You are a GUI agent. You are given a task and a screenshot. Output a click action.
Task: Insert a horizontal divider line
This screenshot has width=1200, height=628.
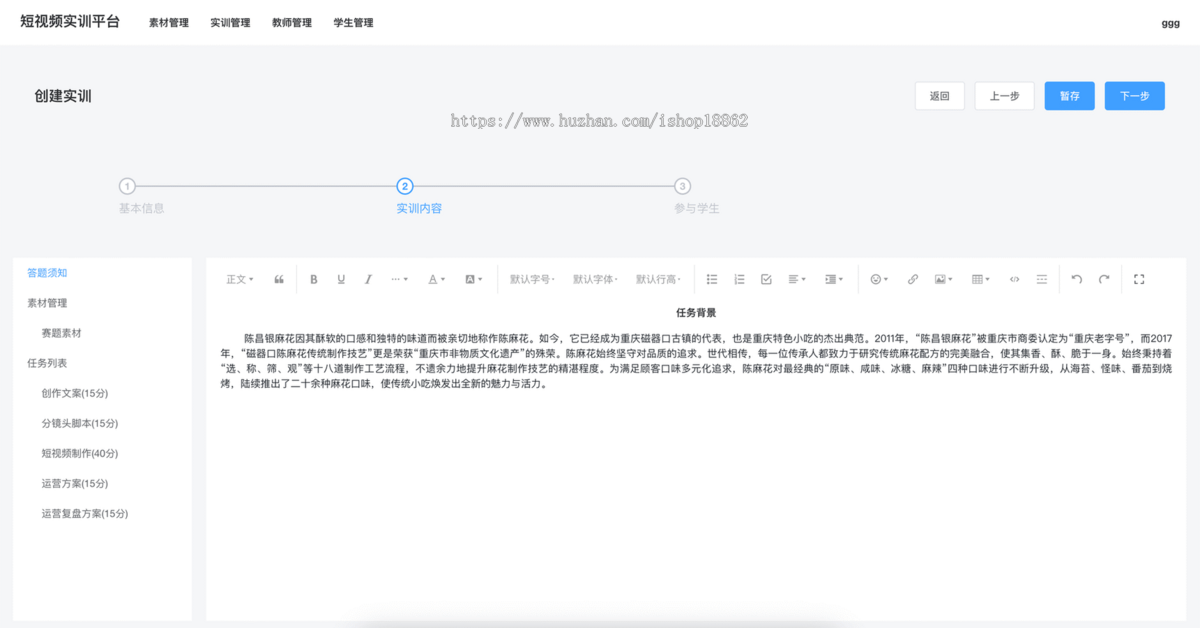[1041, 279]
